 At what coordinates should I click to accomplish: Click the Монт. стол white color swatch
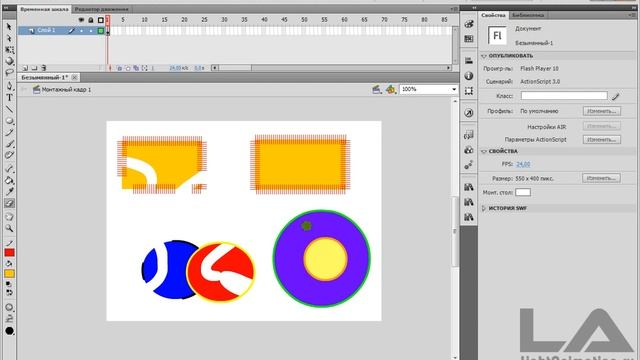pyautogui.click(x=523, y=192)
